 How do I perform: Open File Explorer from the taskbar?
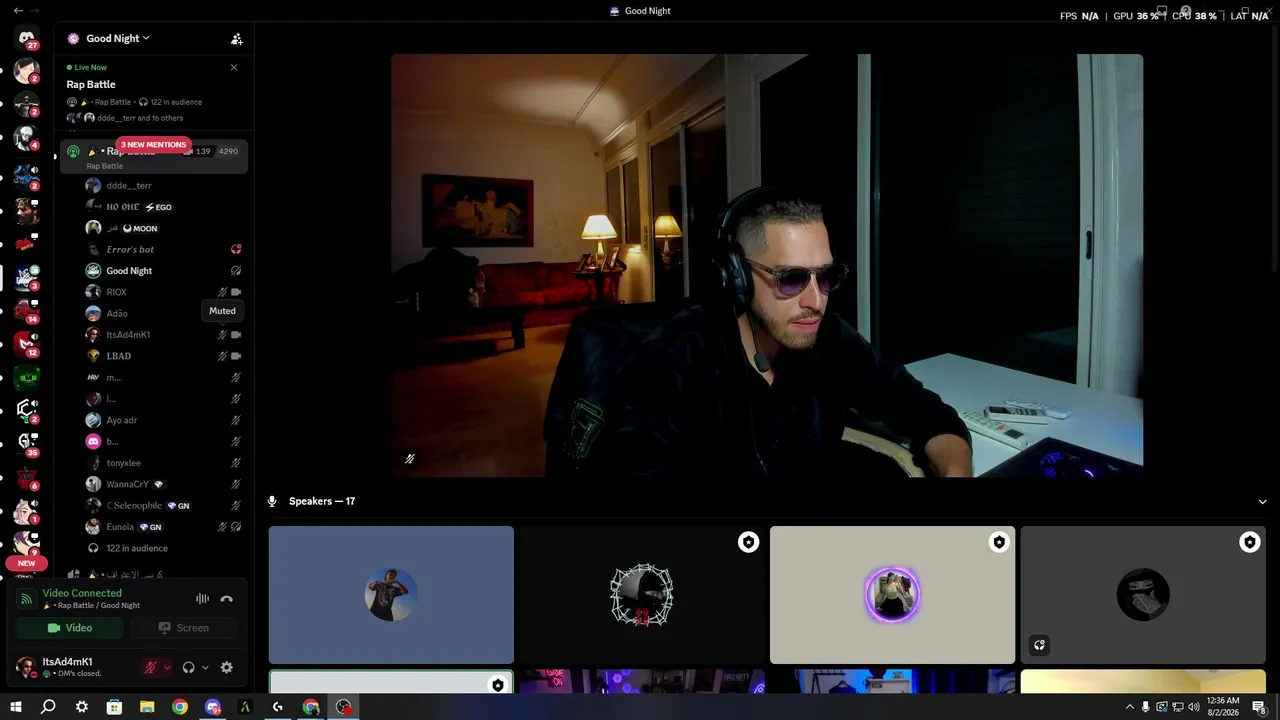coord(147,707)
